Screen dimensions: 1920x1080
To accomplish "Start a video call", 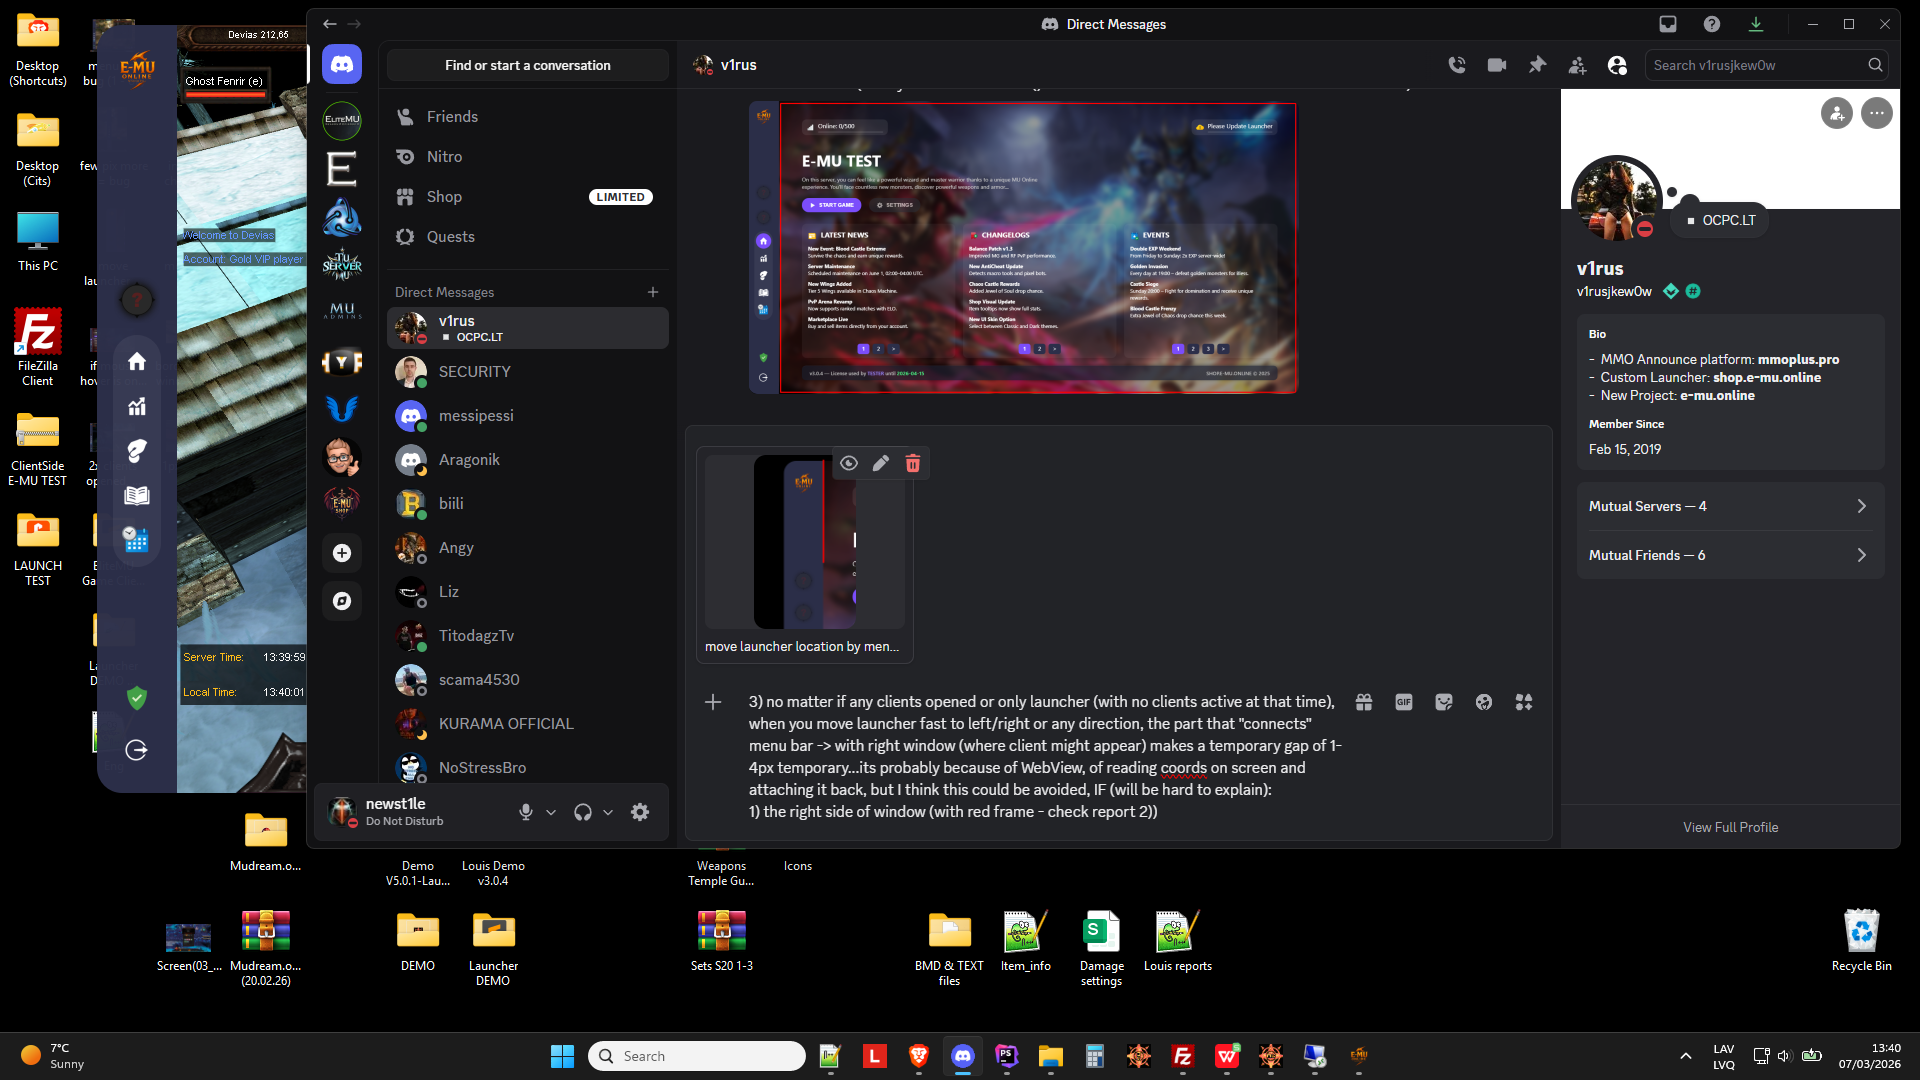I will pyautogui.click(x=1497, y=65).
